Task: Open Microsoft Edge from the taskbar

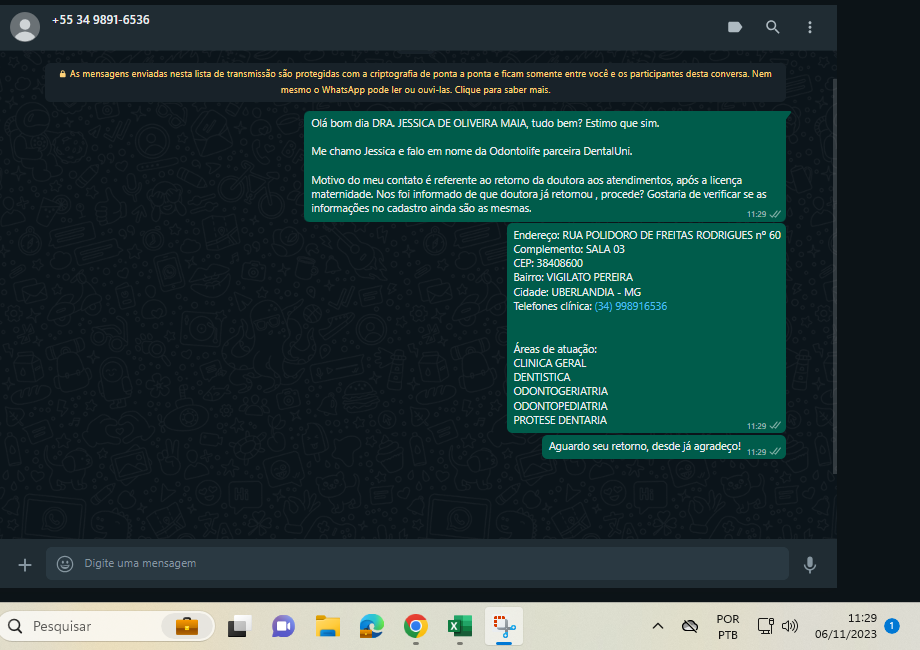Action: 372,627
